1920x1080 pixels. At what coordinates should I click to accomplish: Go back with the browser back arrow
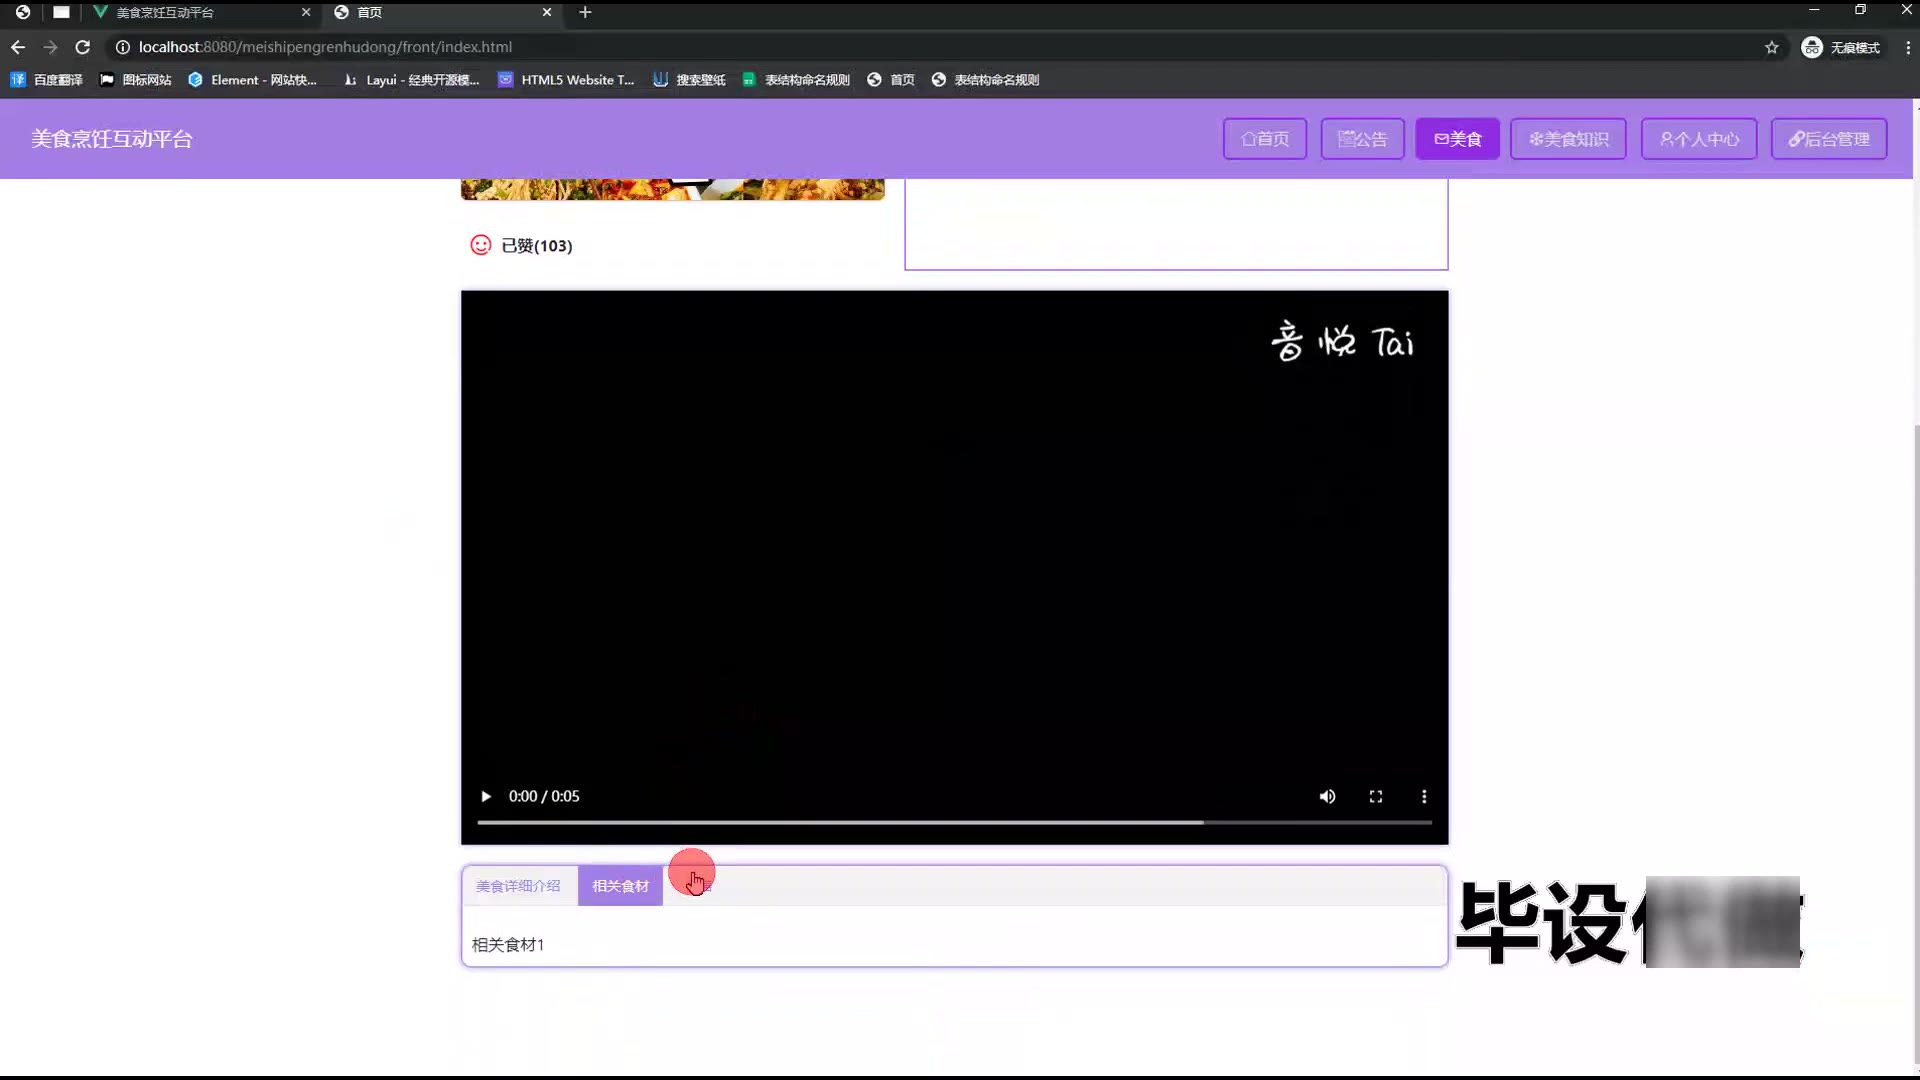point(18,47)
